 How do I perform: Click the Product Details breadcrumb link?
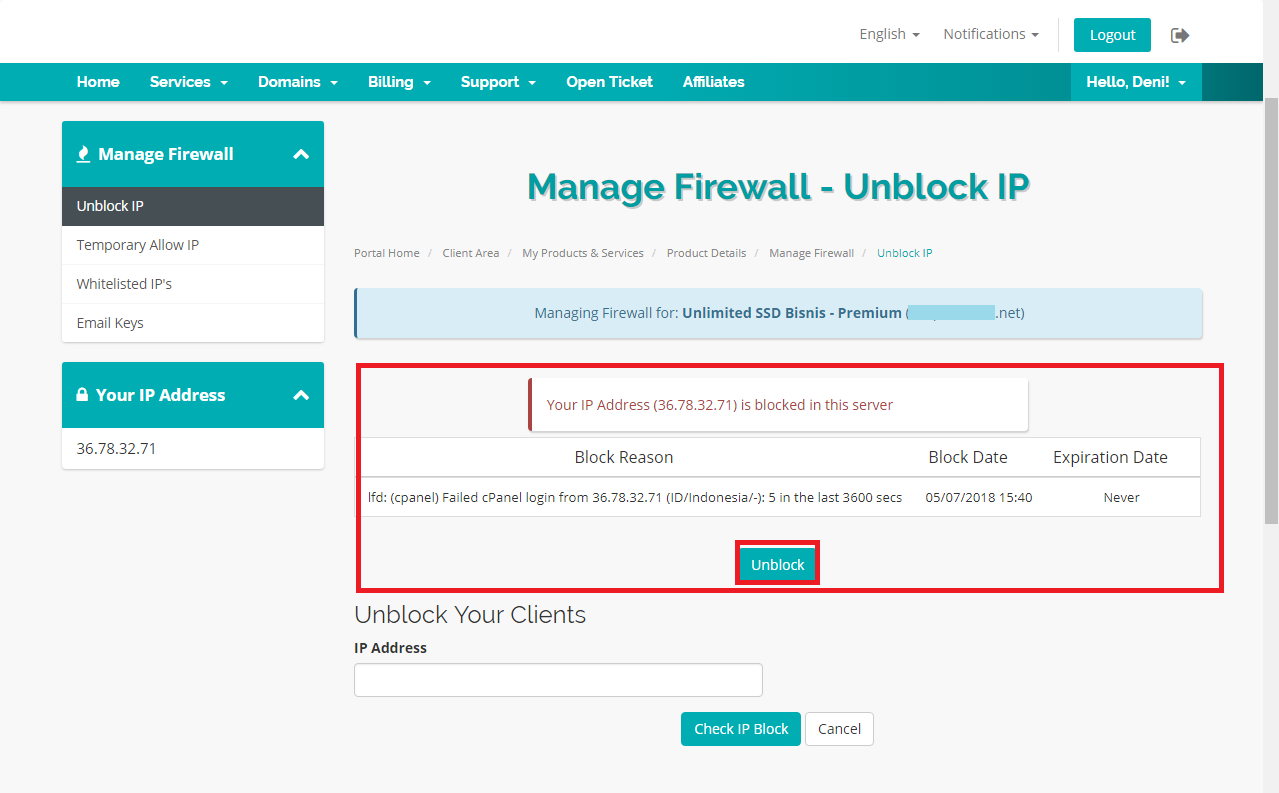[706, 253]
